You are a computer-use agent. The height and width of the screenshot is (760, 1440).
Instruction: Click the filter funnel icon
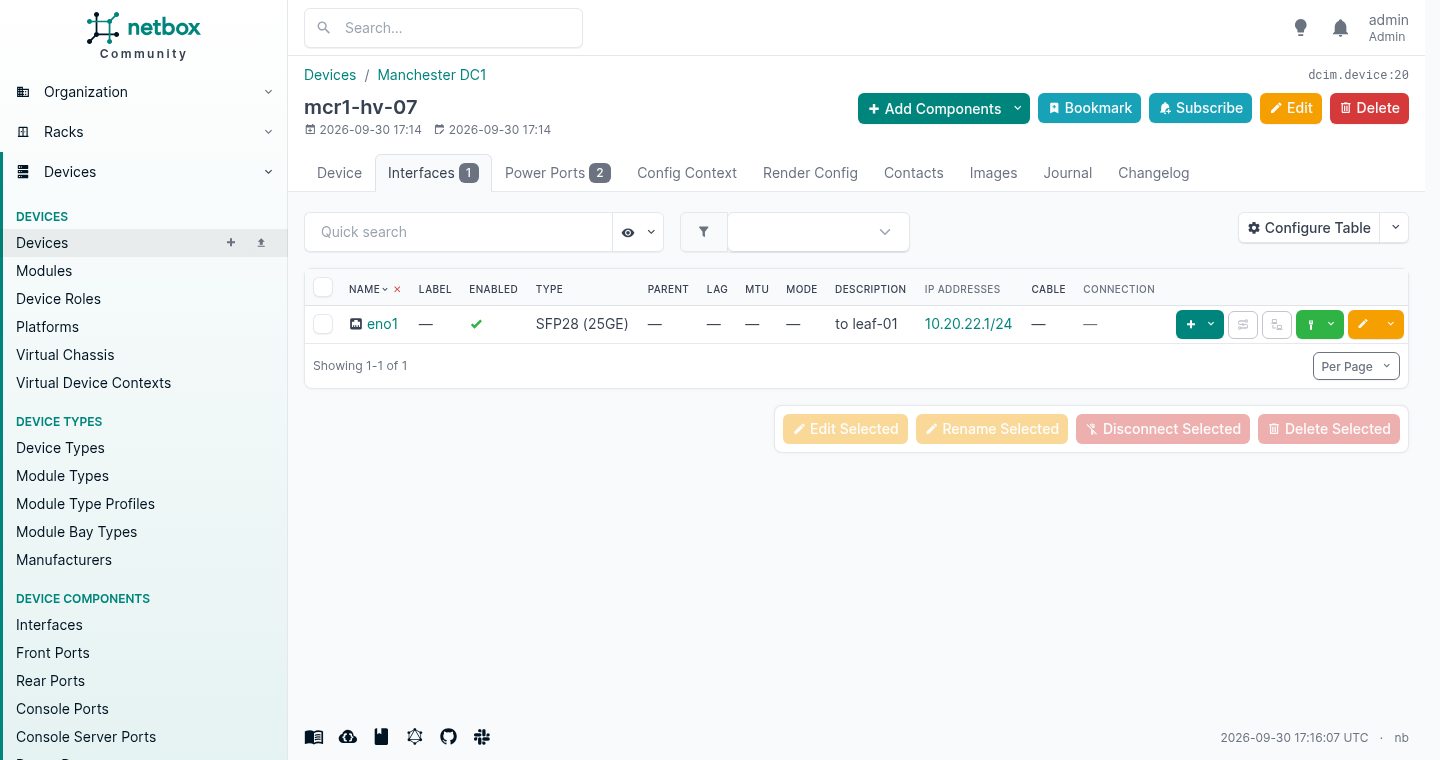[704, 232]
